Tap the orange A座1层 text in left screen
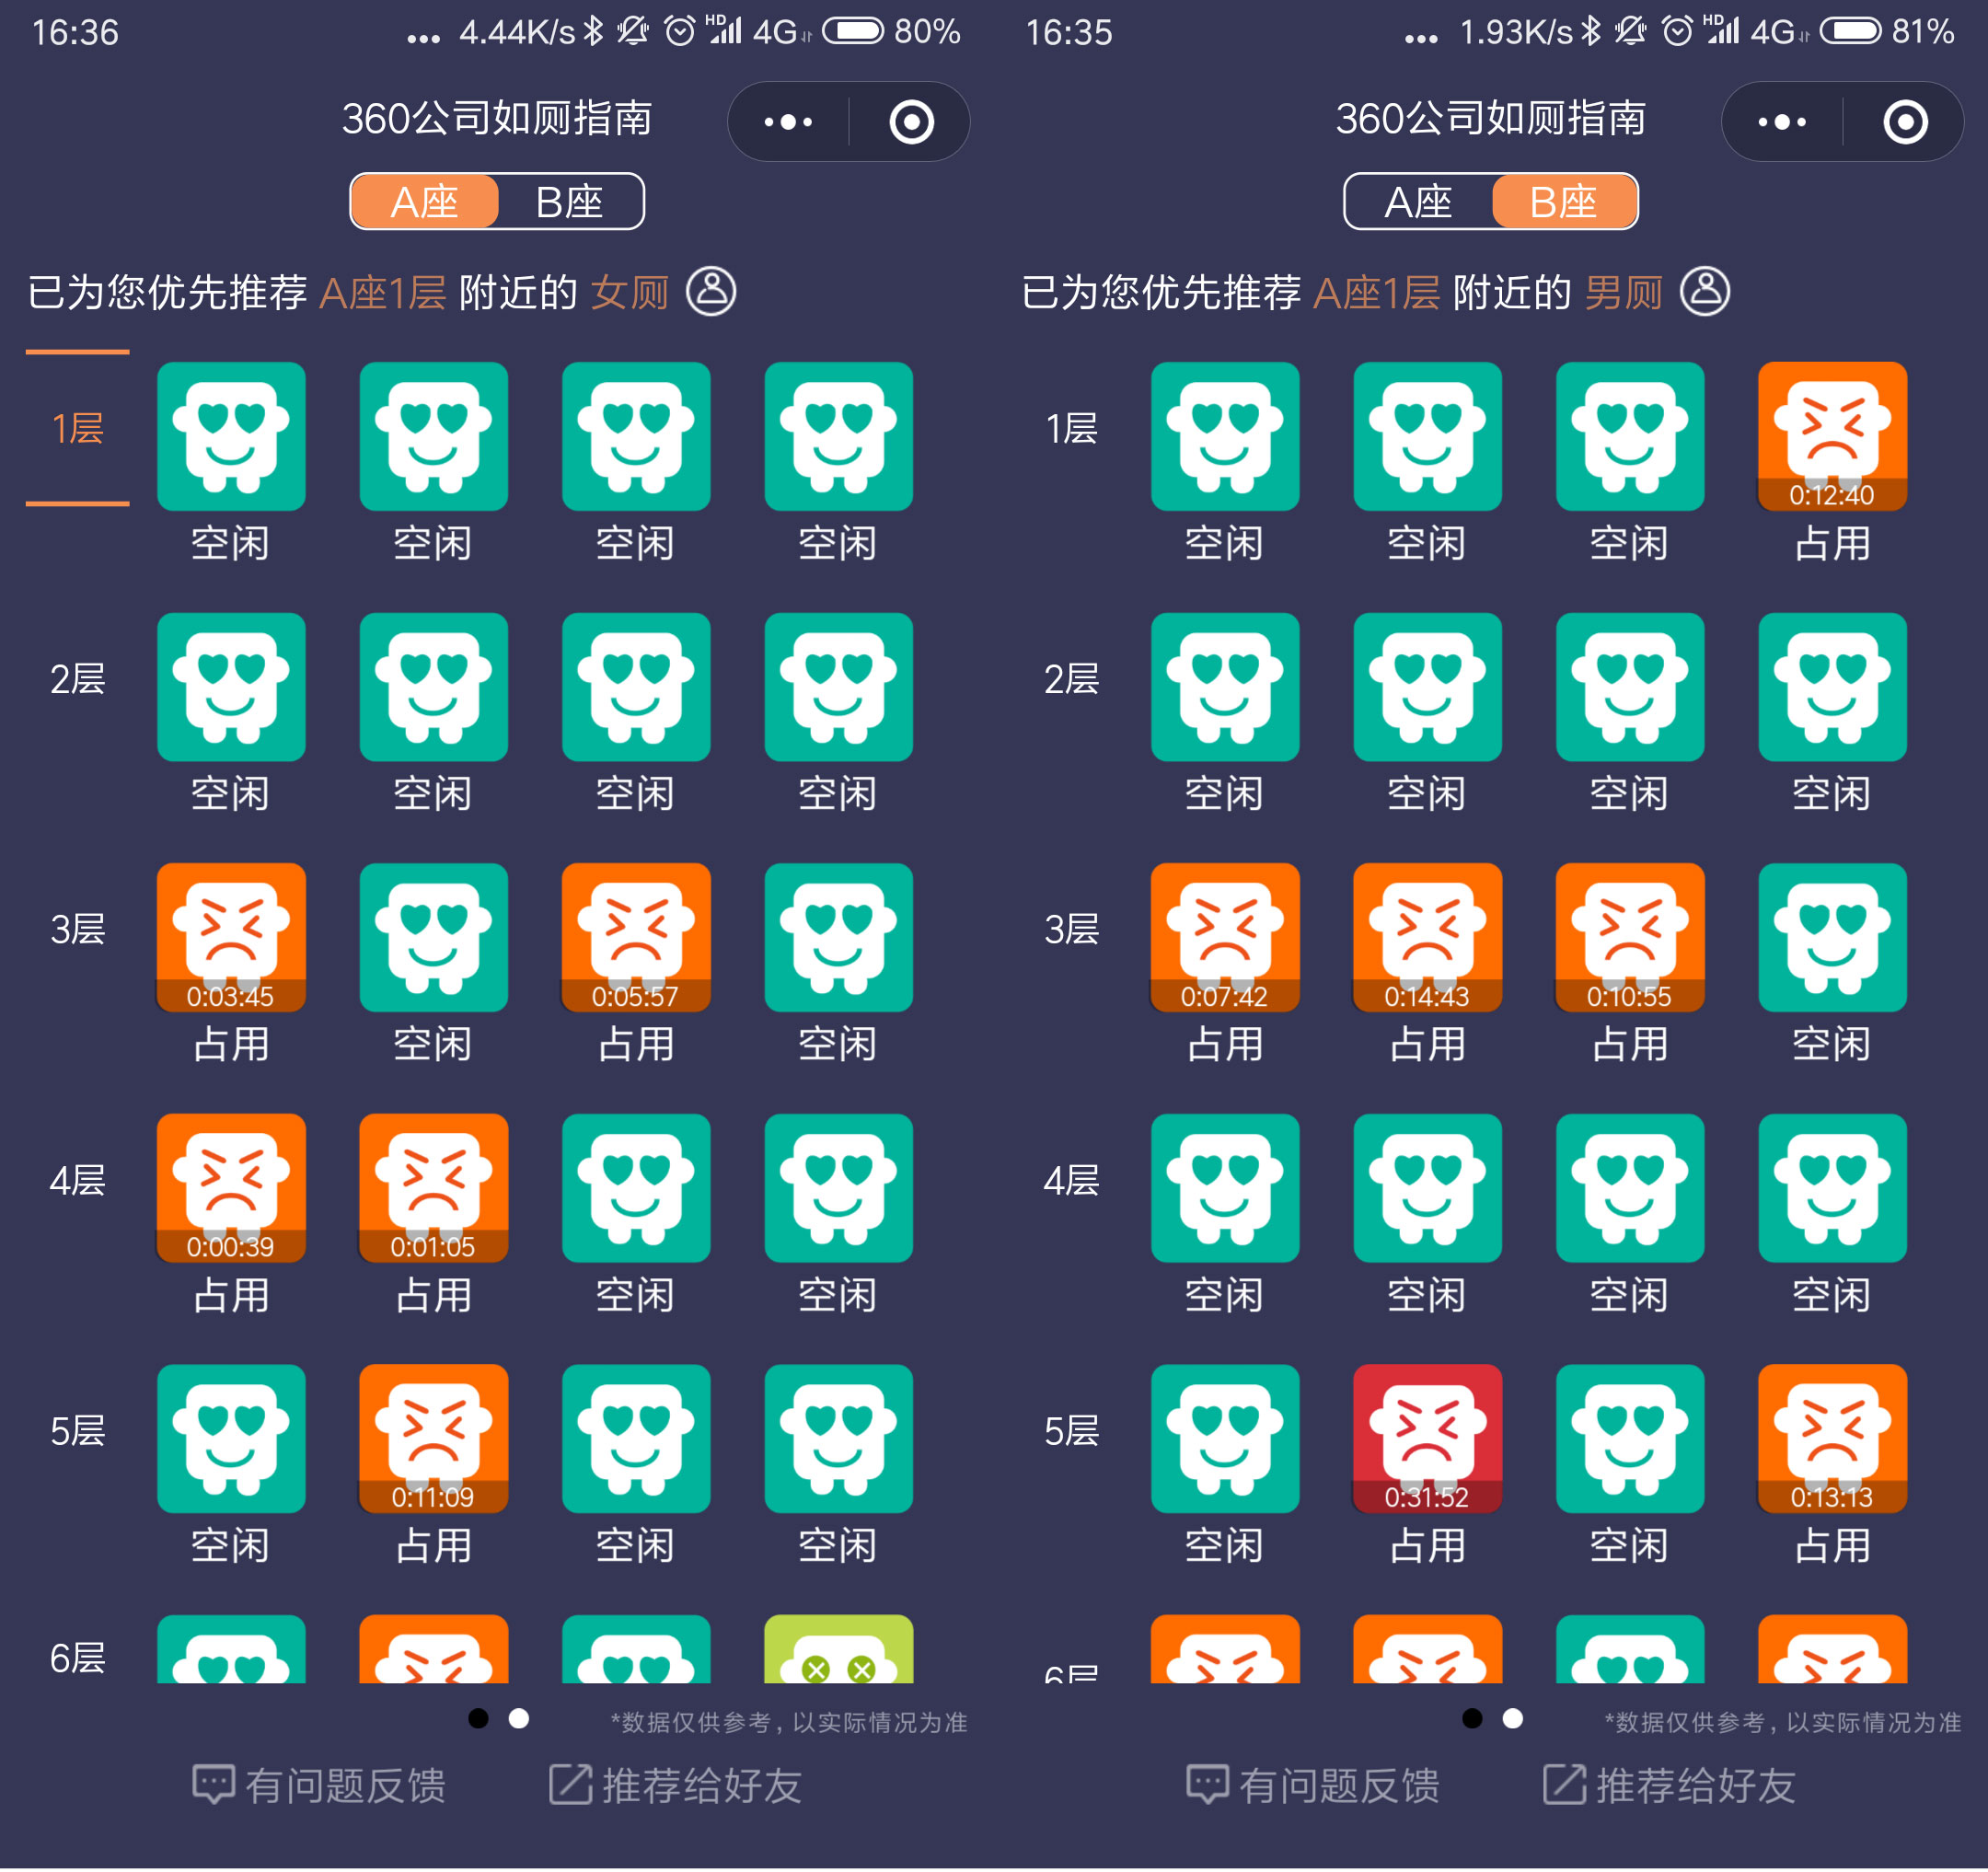This screenshot has width=1988, height=1872. [x=383, y=293]
